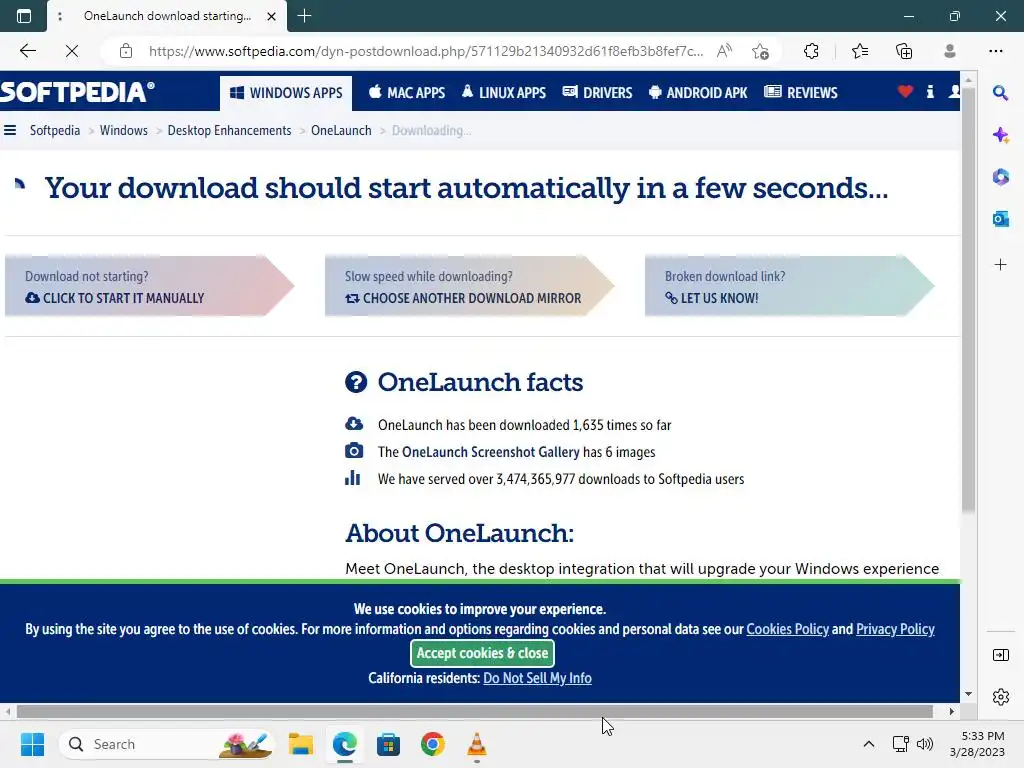The height and width of the screenshot is (768, 1024).
Task: Open the Linux Apps menu
Action: [504, 93]
